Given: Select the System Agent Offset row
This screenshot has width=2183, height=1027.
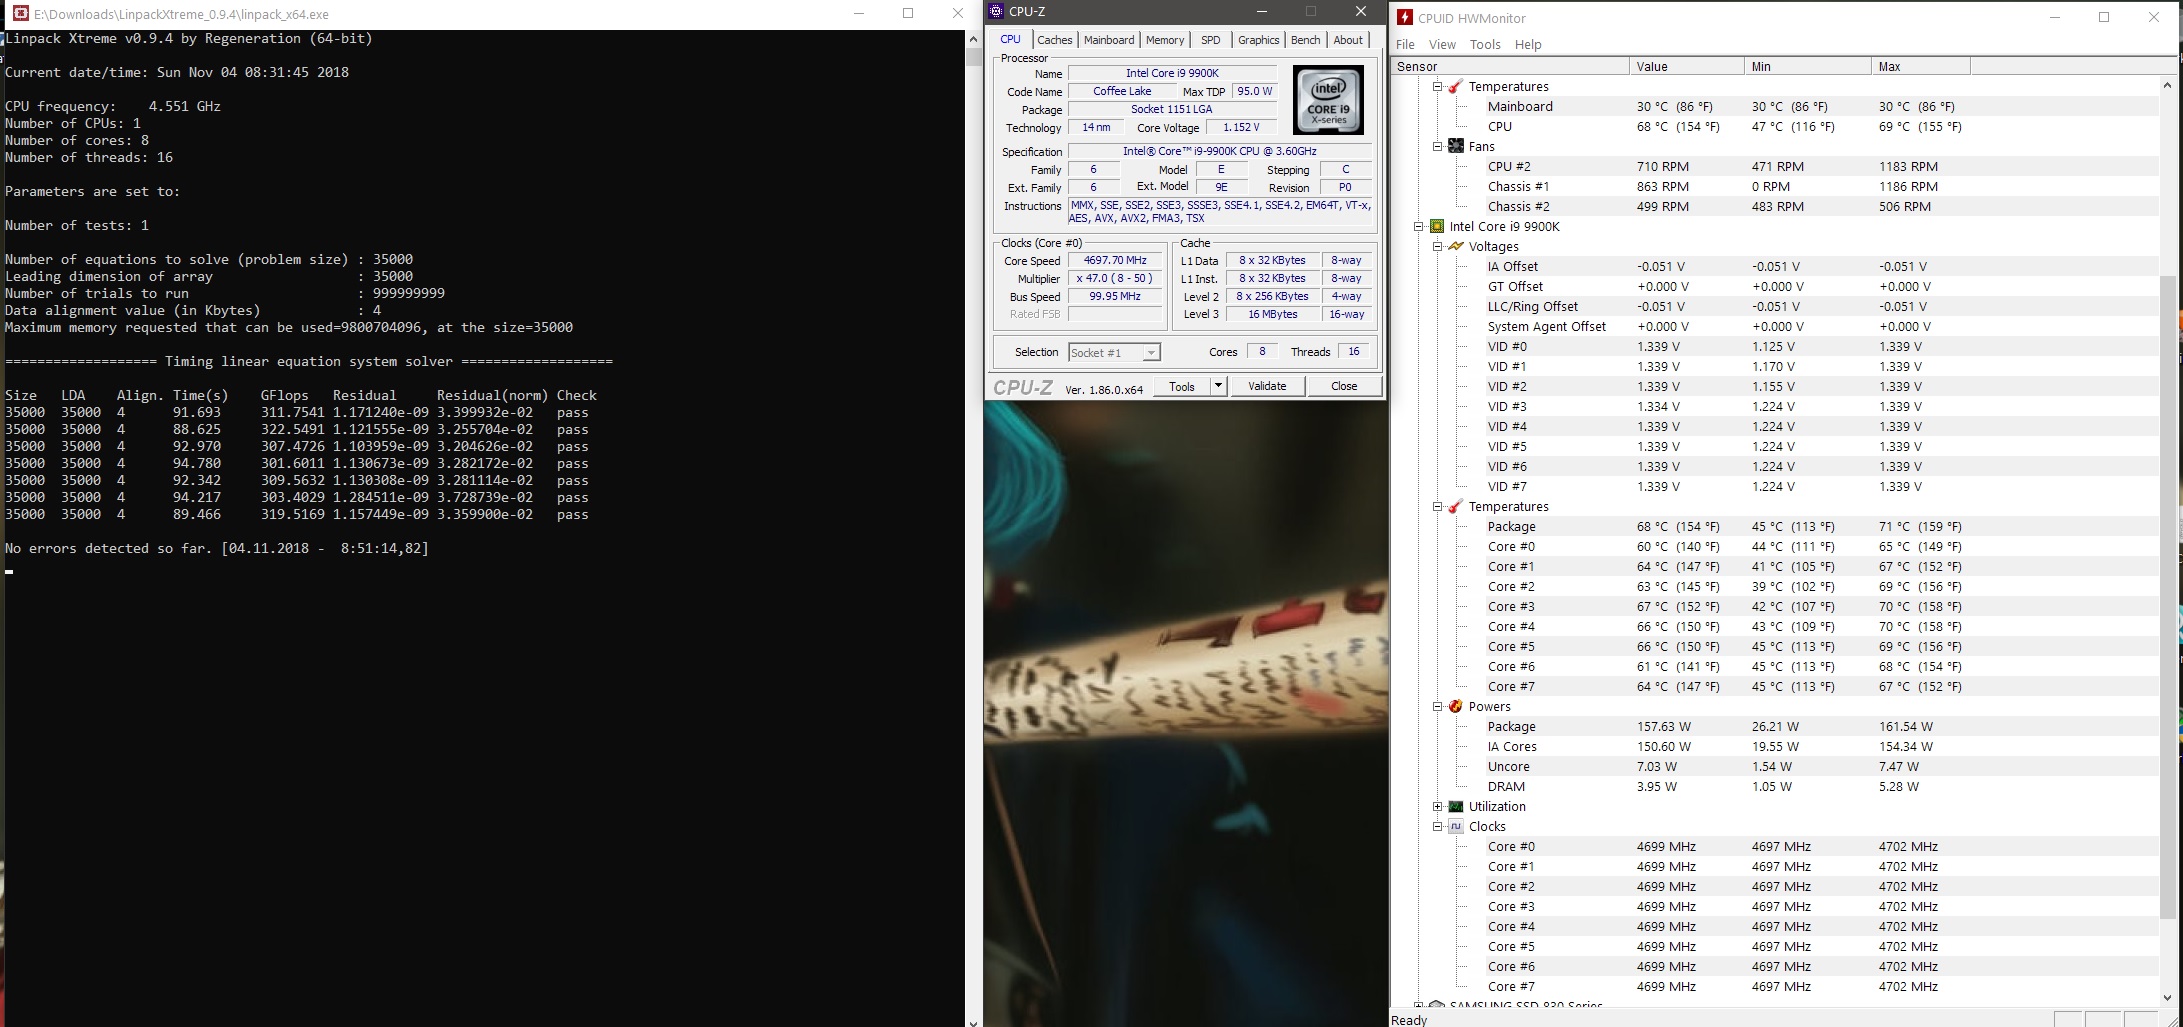Looking at the screenshot, I should click(x=1775, y=327).
